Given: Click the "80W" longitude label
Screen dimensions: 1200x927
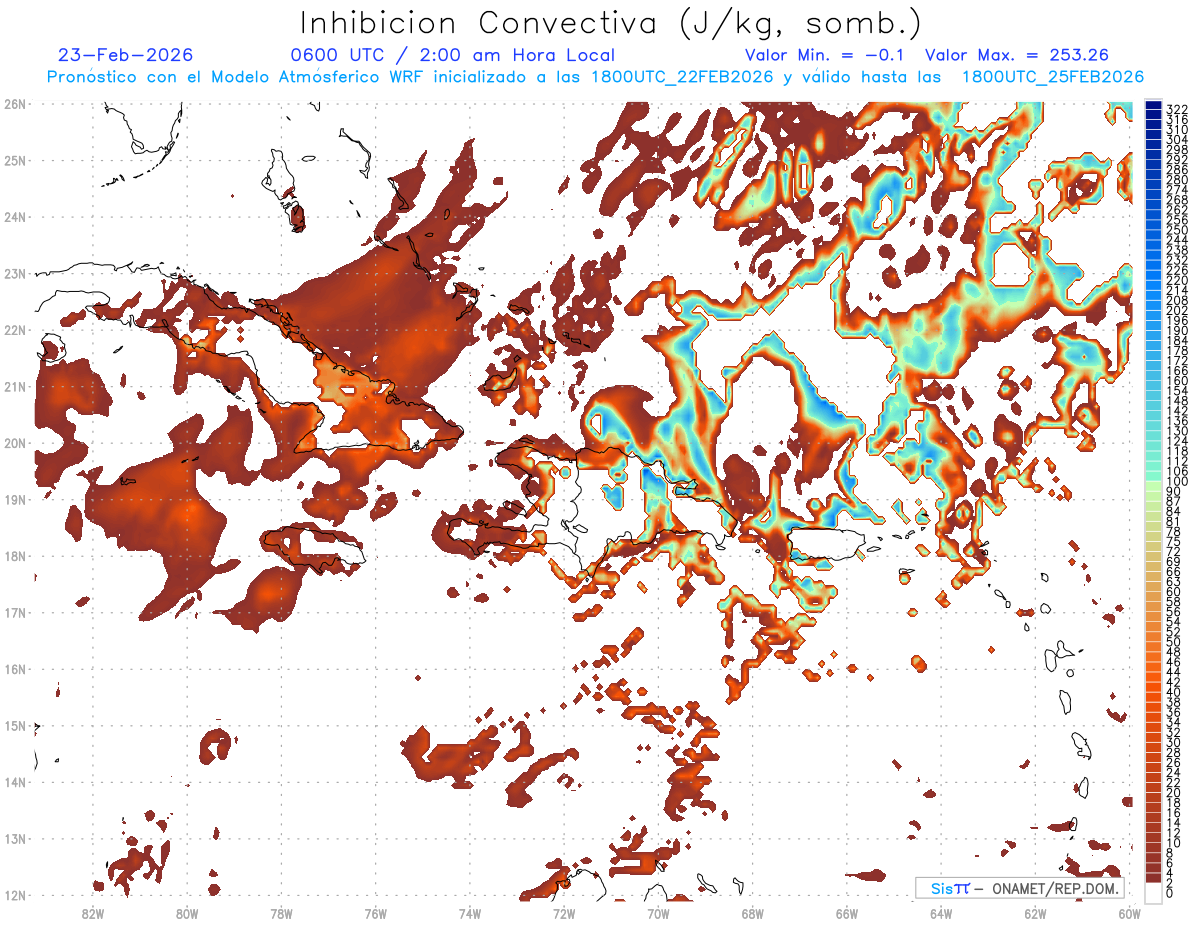Looking at the screenshot, I should [x=187, y=913].
